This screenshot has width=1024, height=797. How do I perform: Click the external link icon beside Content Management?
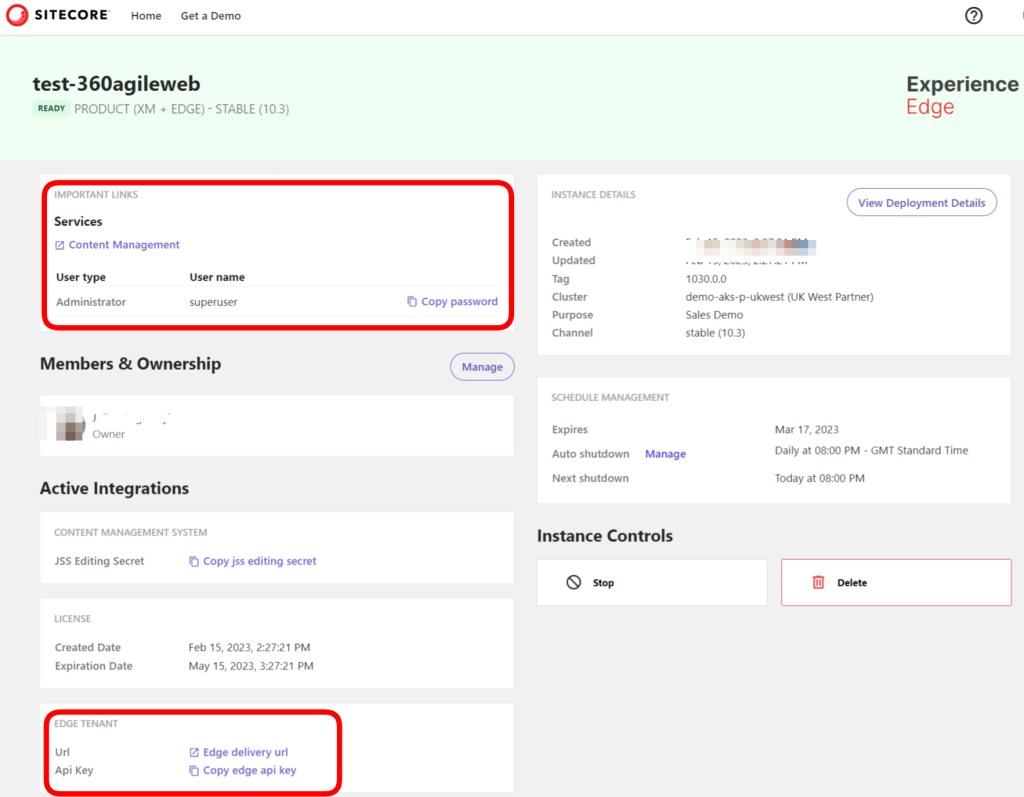[60, 245]
